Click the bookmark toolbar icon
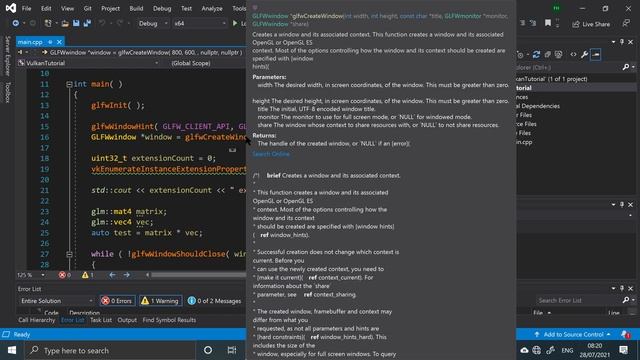The image size is (640, 360). click(x=548, y=23)
